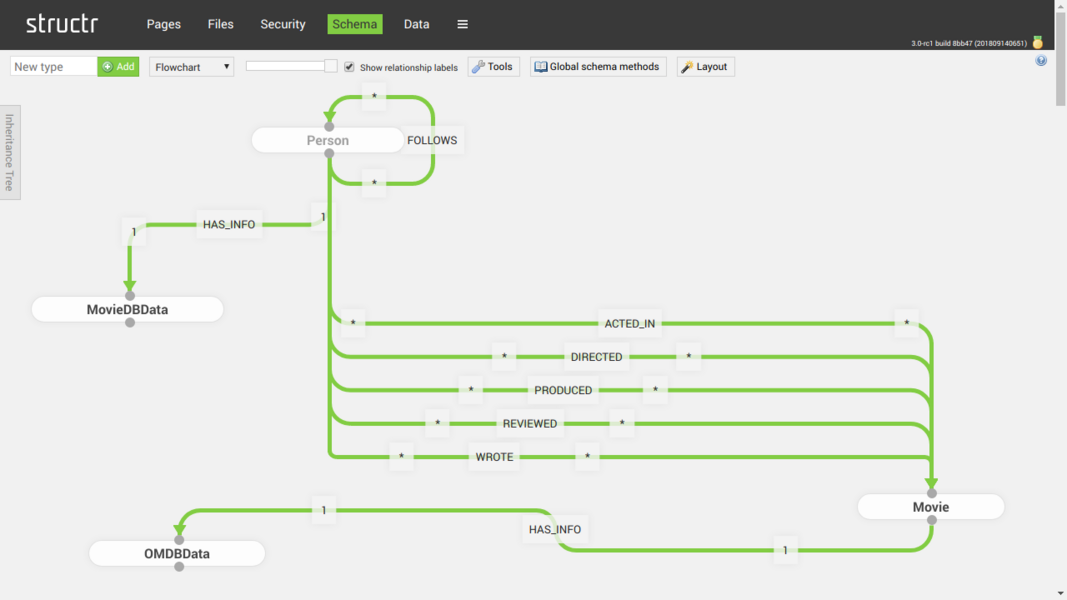Click the ACTED_IN relationship label
The image size is (1067, 600).
(630, 323)
